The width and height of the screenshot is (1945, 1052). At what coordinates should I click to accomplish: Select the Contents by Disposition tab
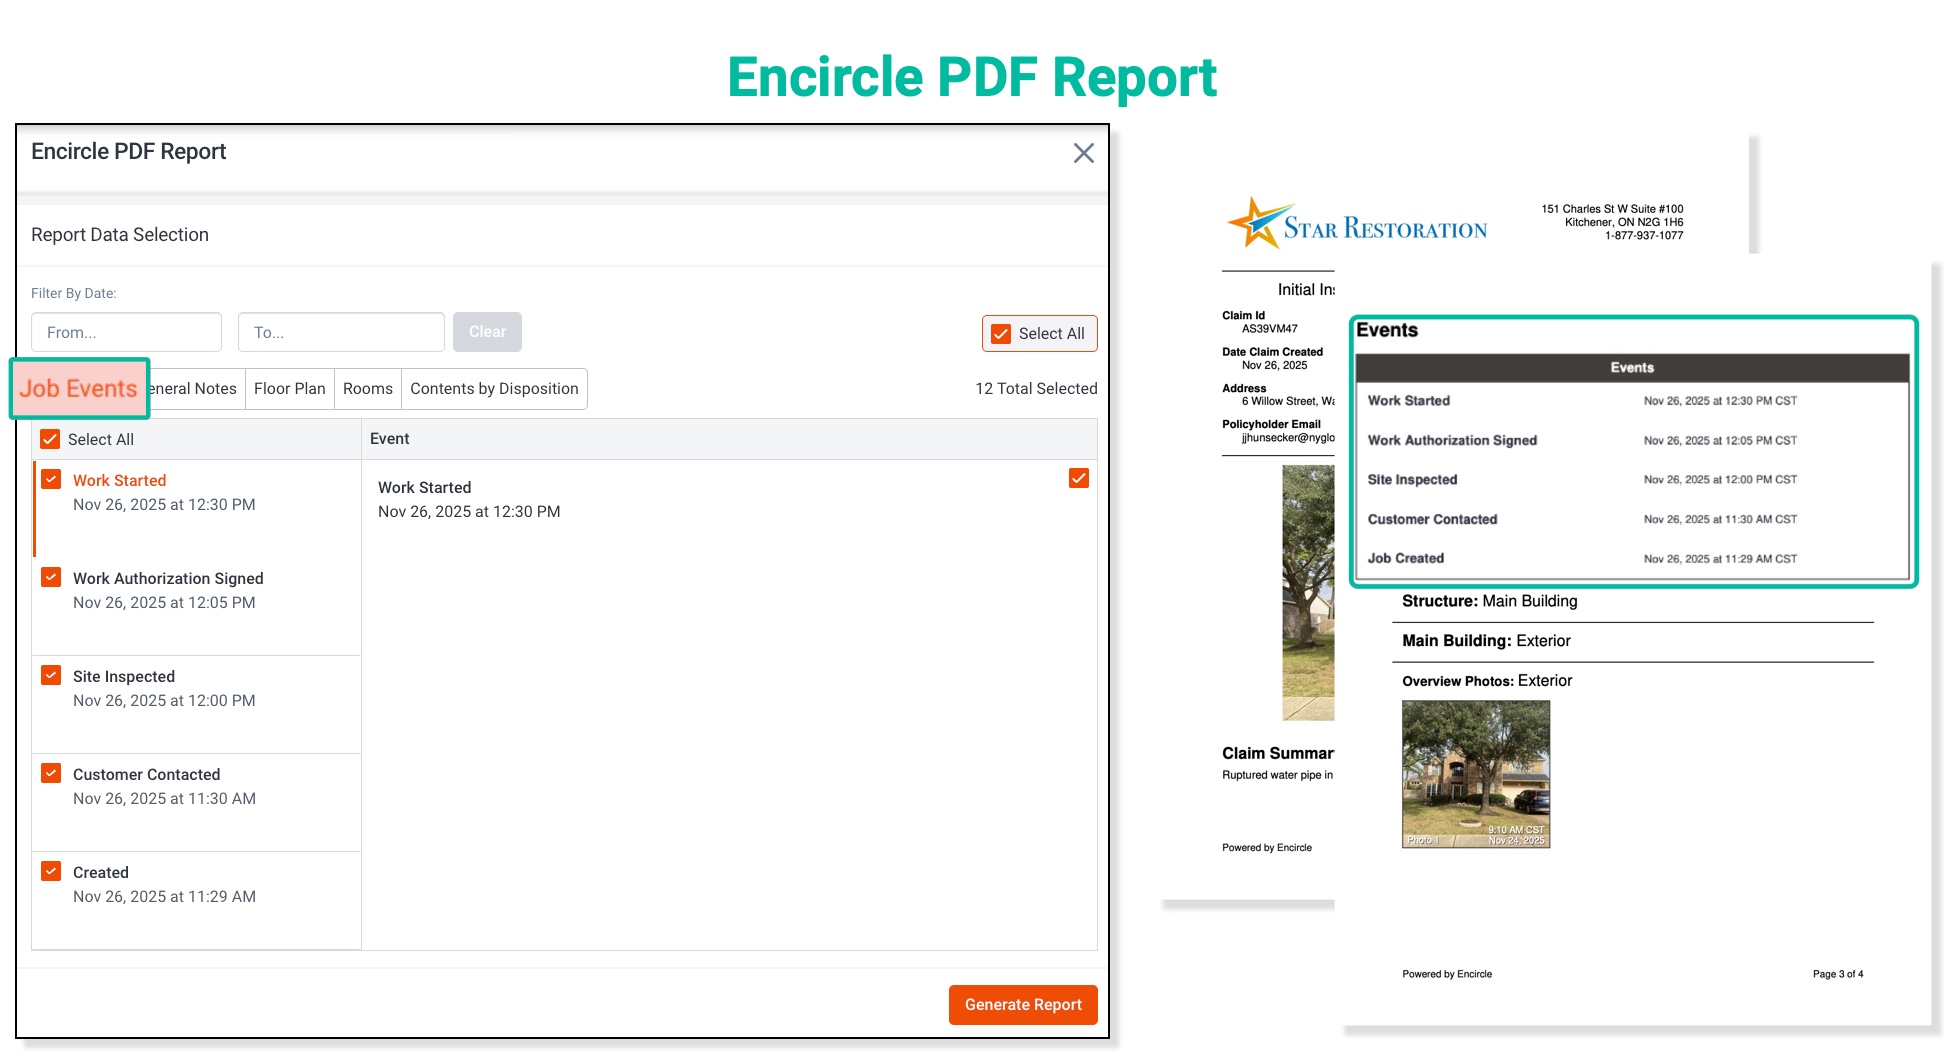pos(494,388)
